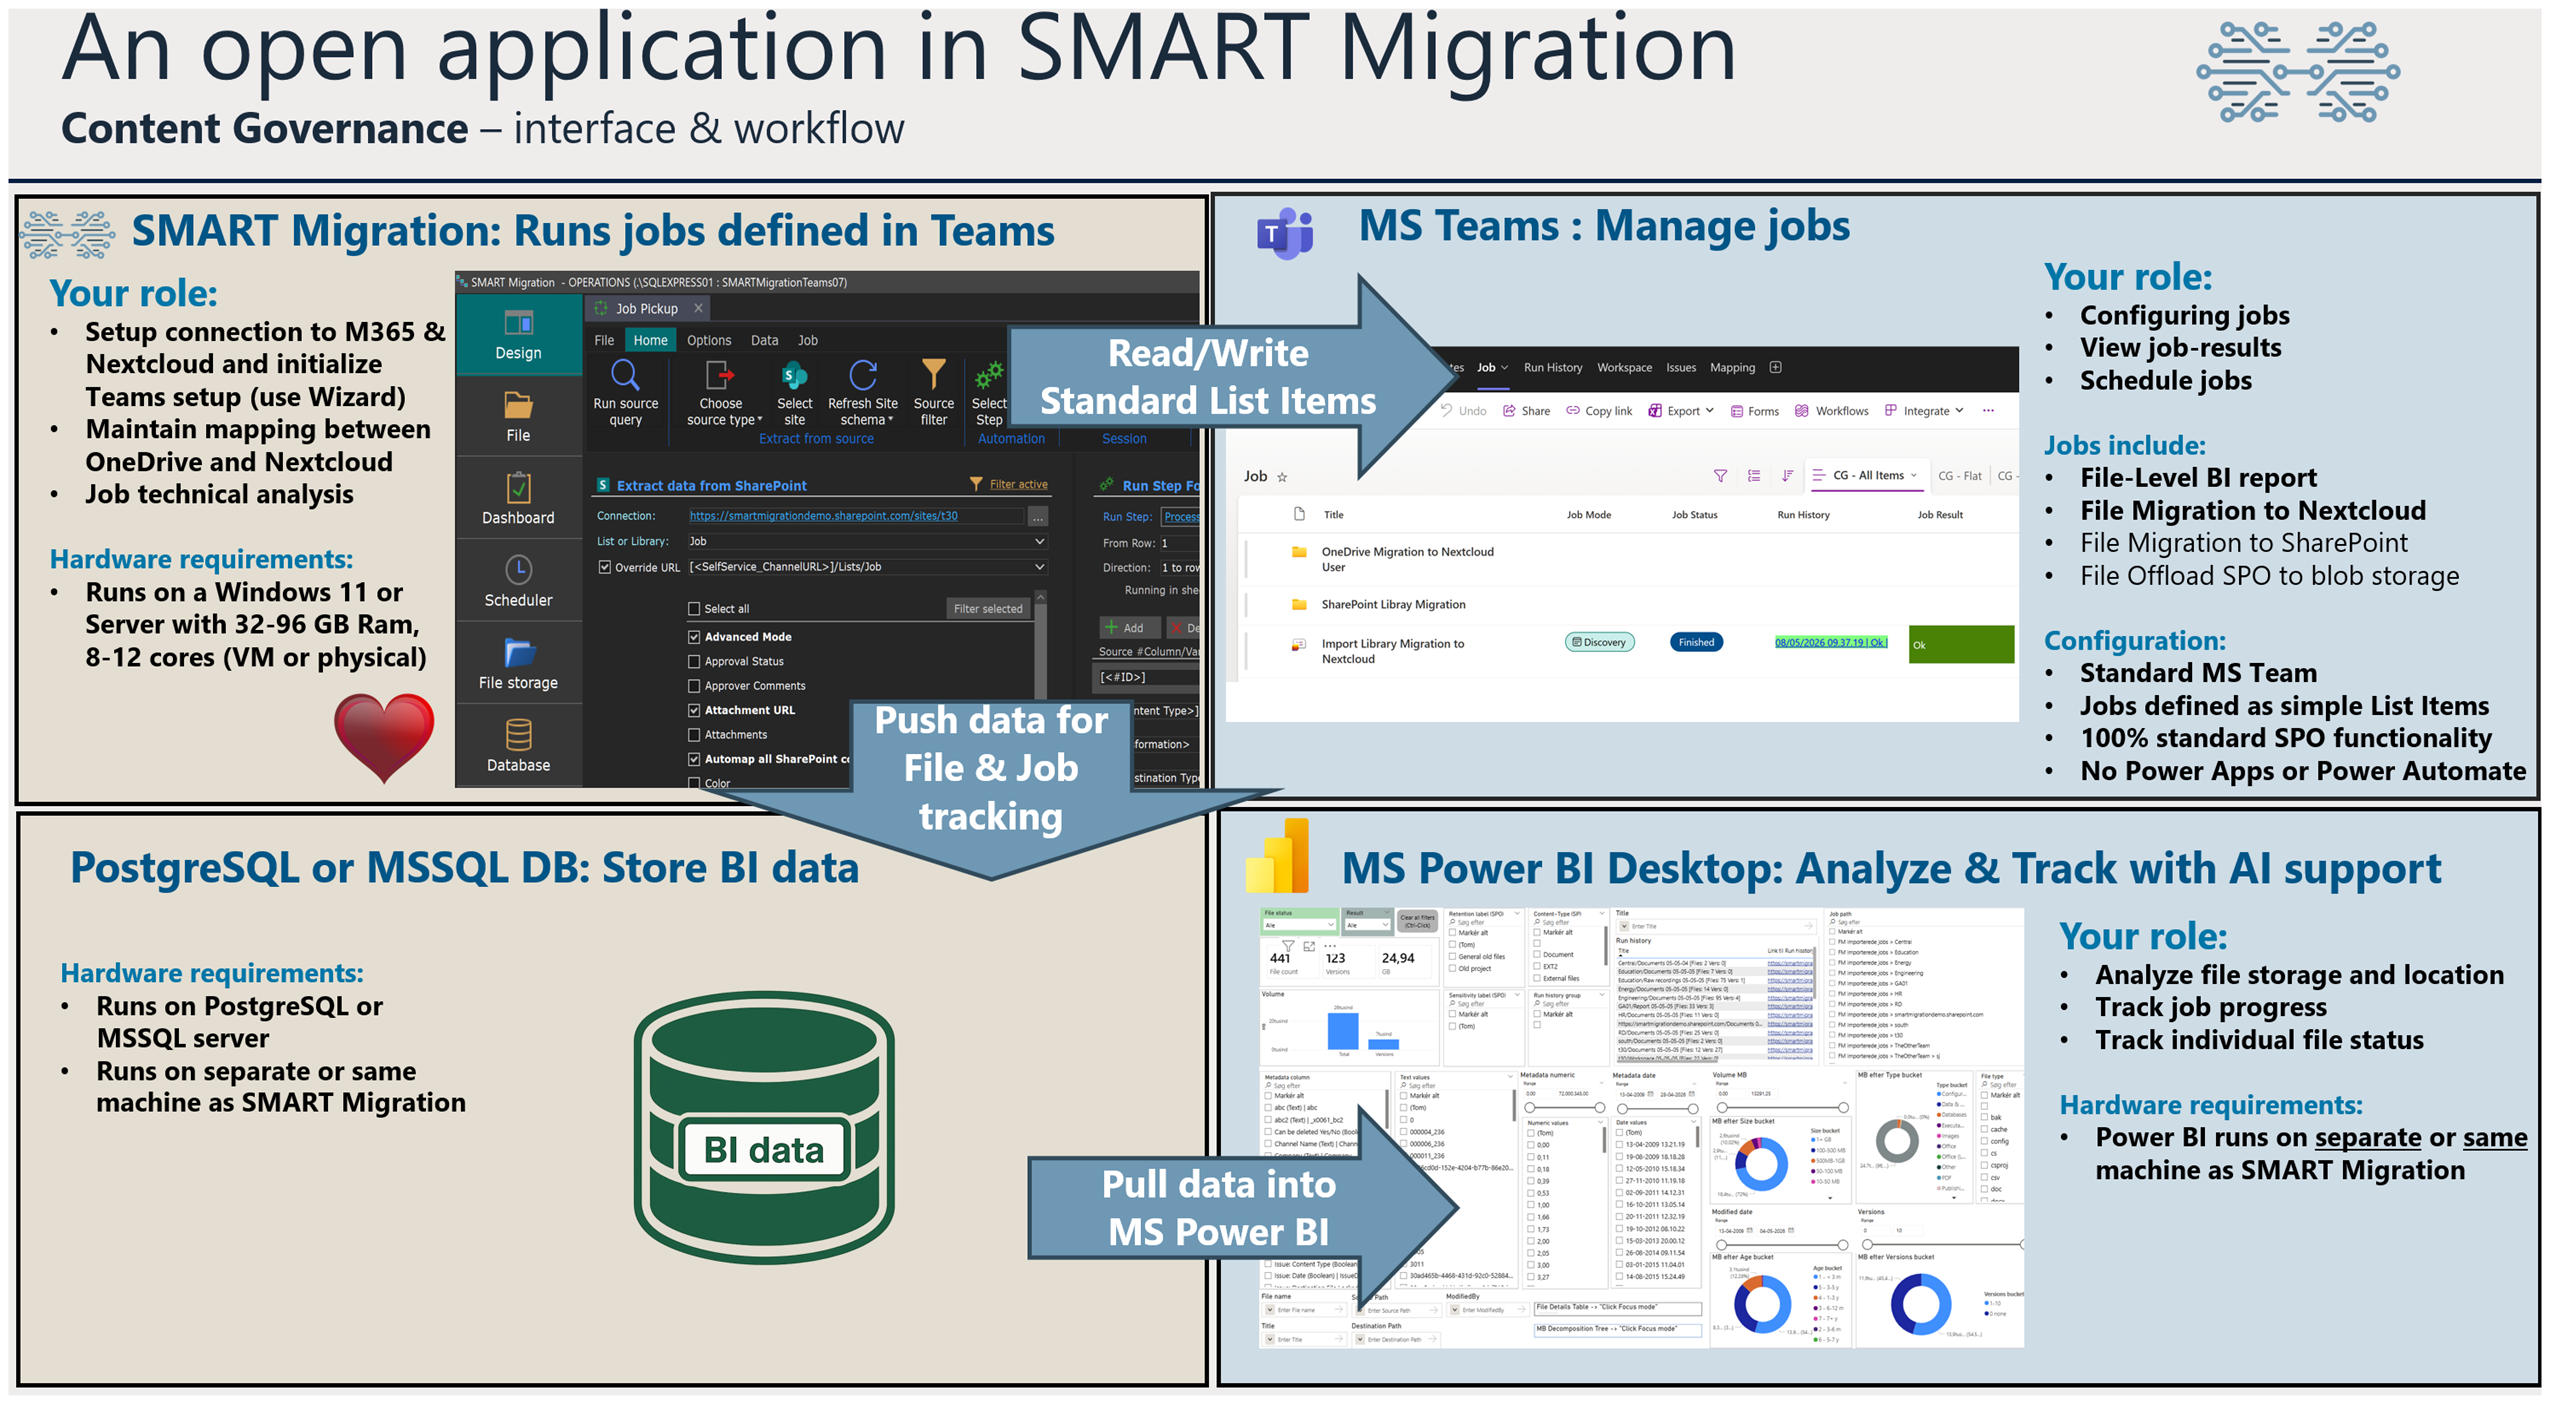The image size is (2550, 1404).
Task: Click the Select site SharePoint icon
Action: 794,374
